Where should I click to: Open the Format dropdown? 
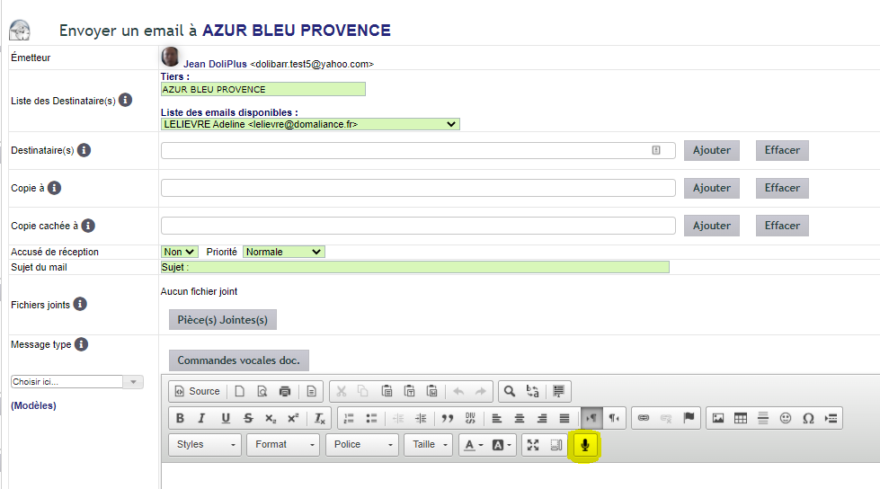283,445
